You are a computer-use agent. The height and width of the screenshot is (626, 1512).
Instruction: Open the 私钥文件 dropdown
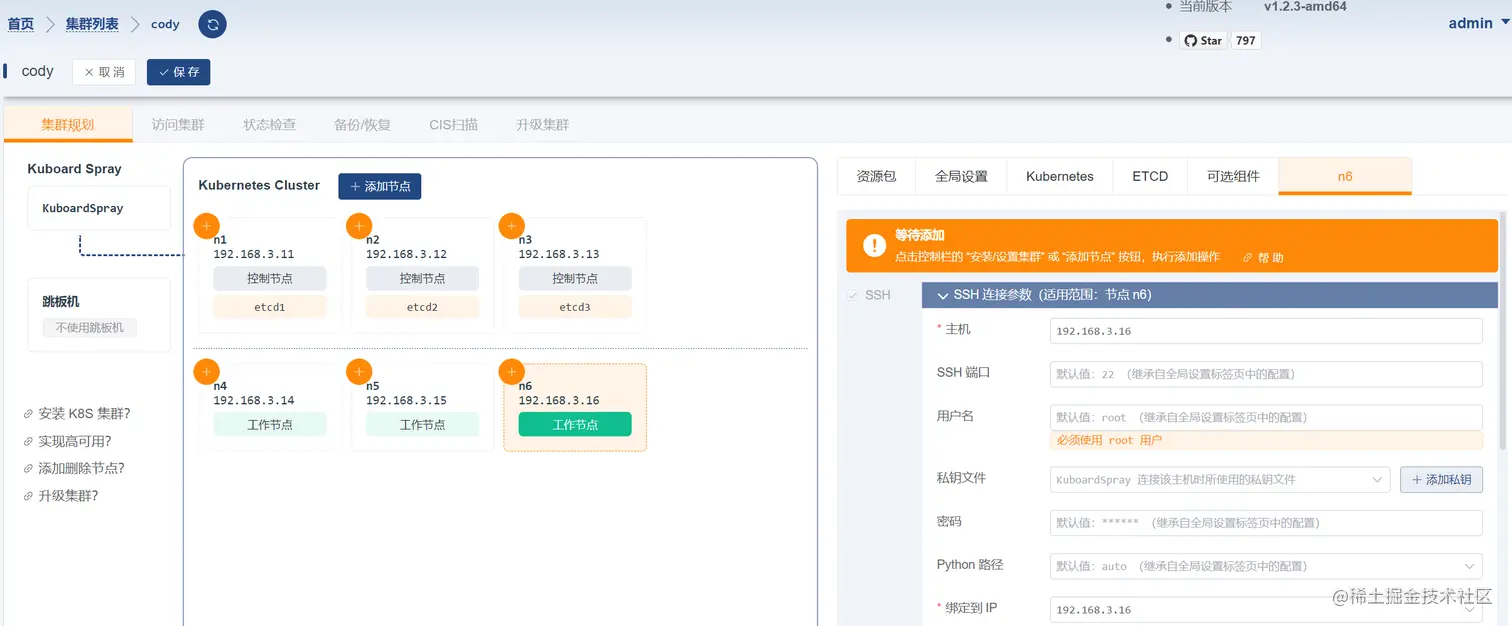1220,479
